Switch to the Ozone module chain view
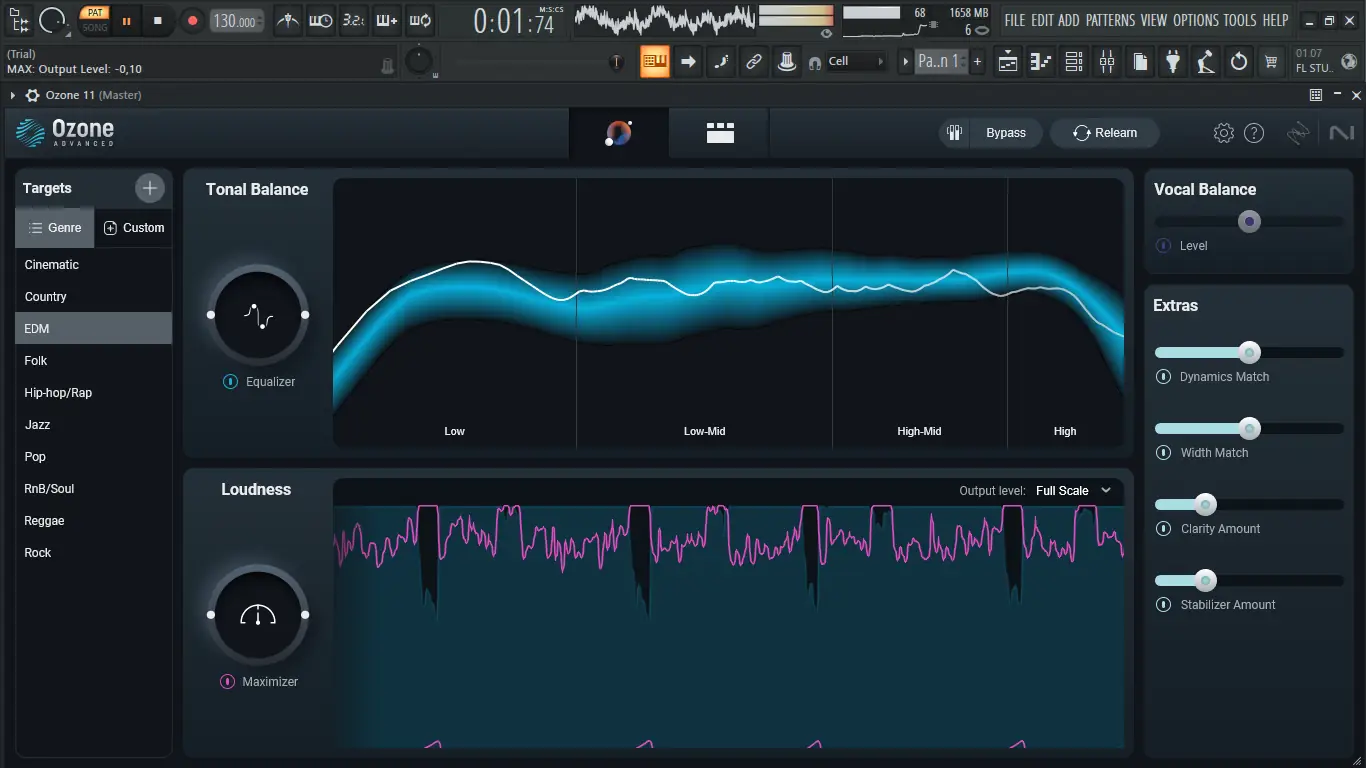Viewport: 1366px width, 768px height. [720, 133]
